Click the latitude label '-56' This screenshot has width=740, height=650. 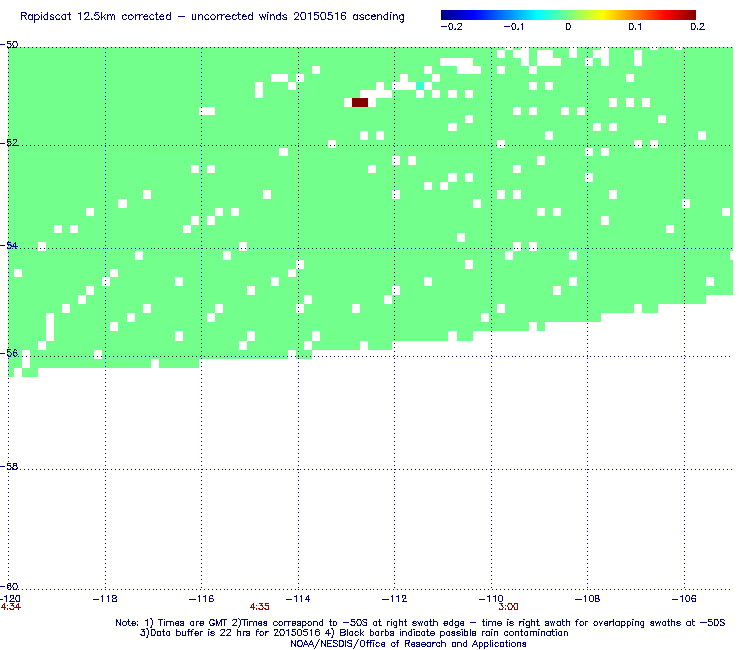pos(9,353)
